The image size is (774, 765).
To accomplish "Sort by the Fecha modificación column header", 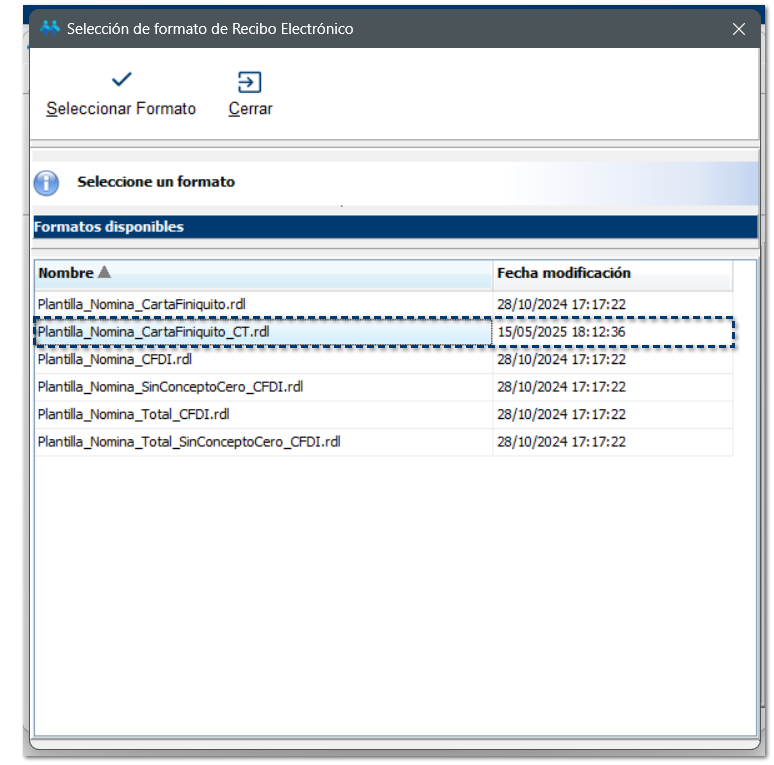I will point(564,273).
